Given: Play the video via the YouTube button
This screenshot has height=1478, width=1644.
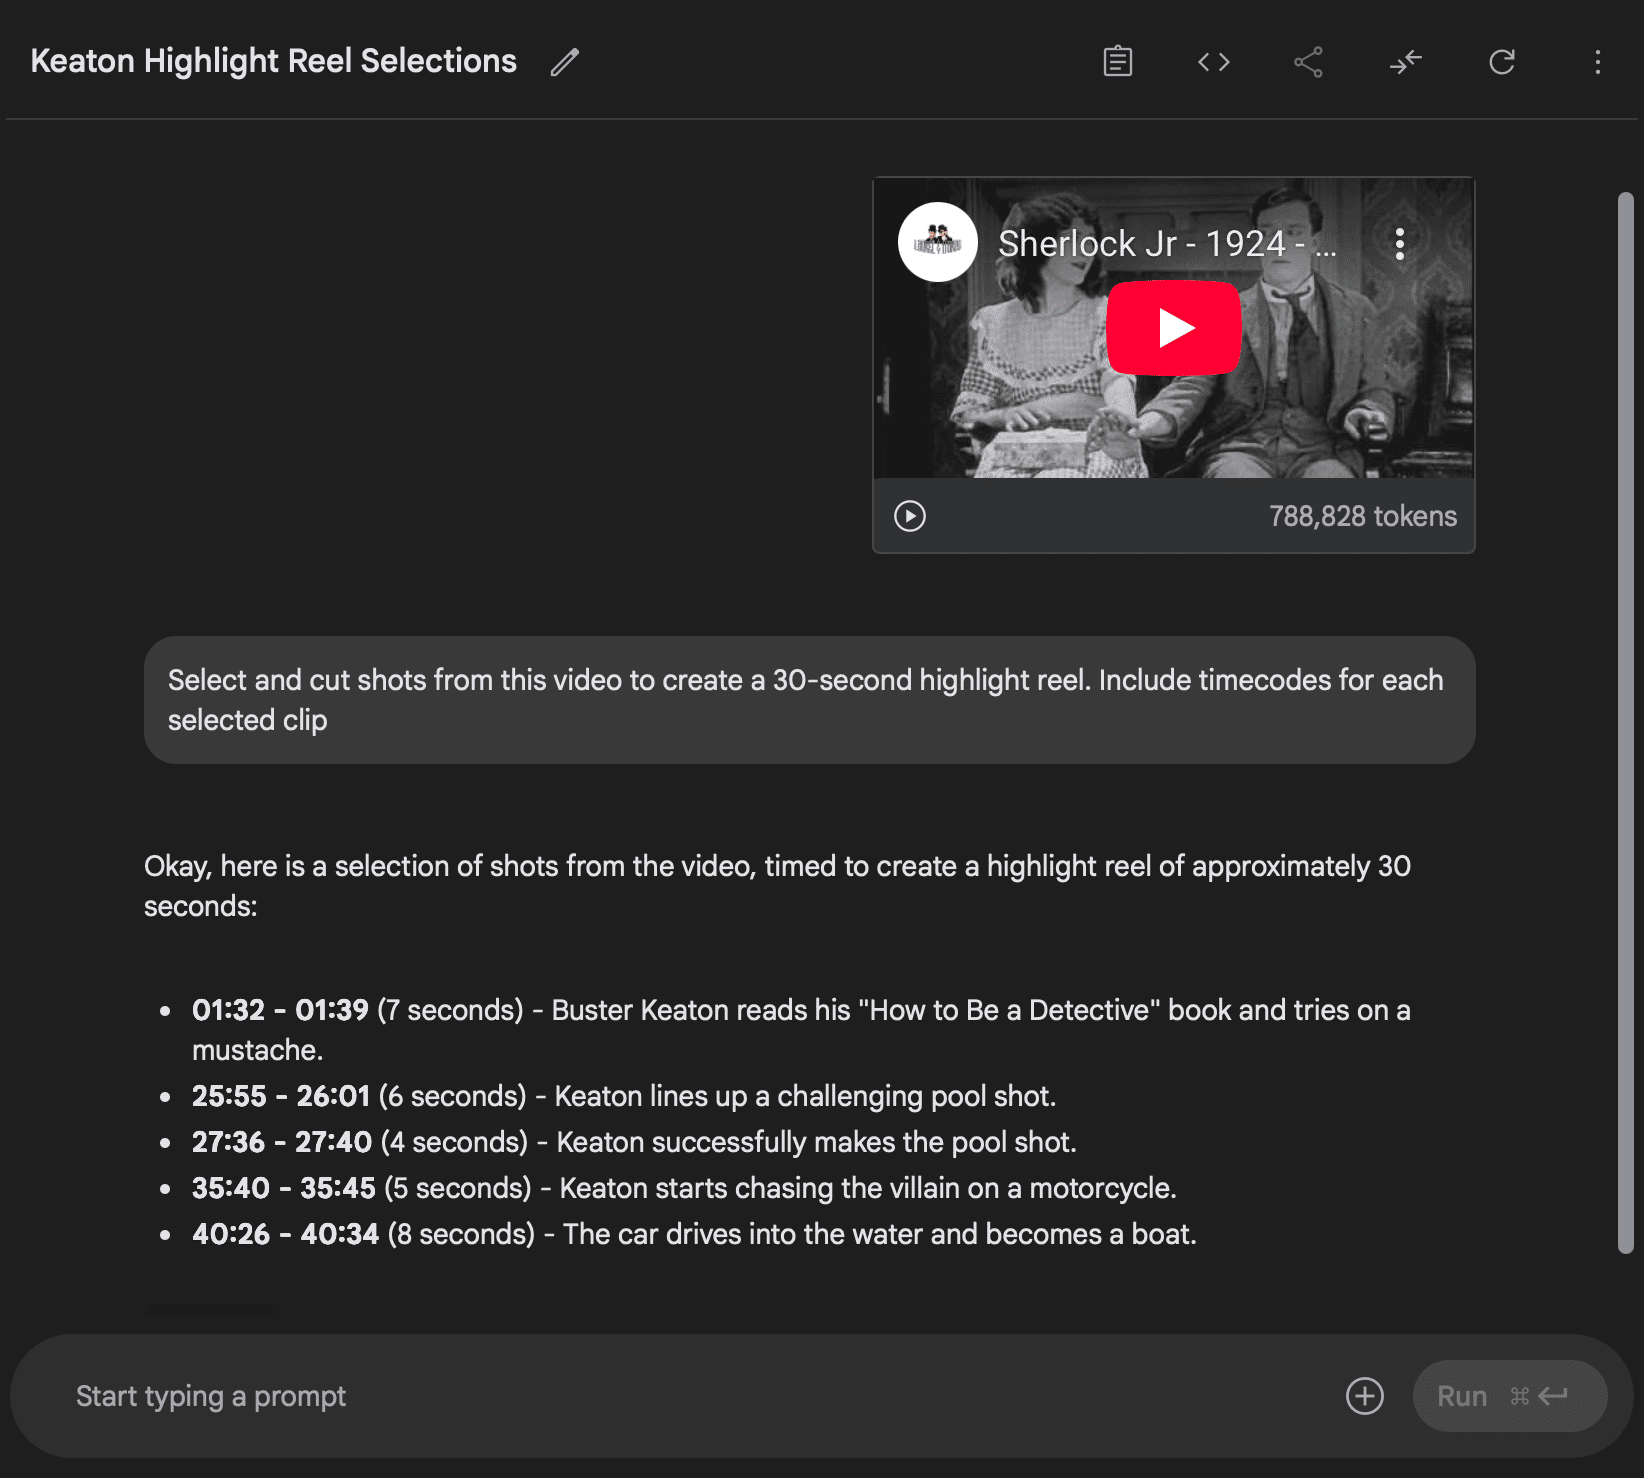Looking at the screenshot, I should 1174,327.
